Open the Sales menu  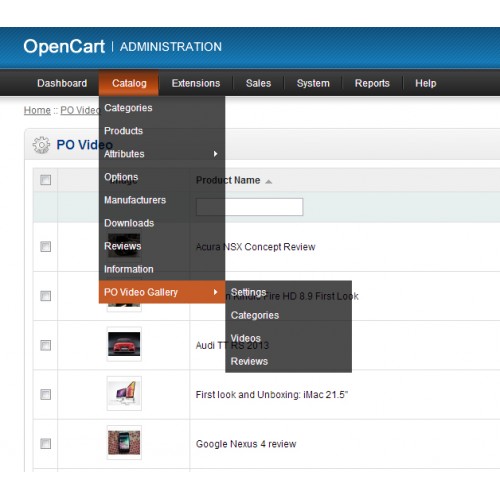coord(258,83)
